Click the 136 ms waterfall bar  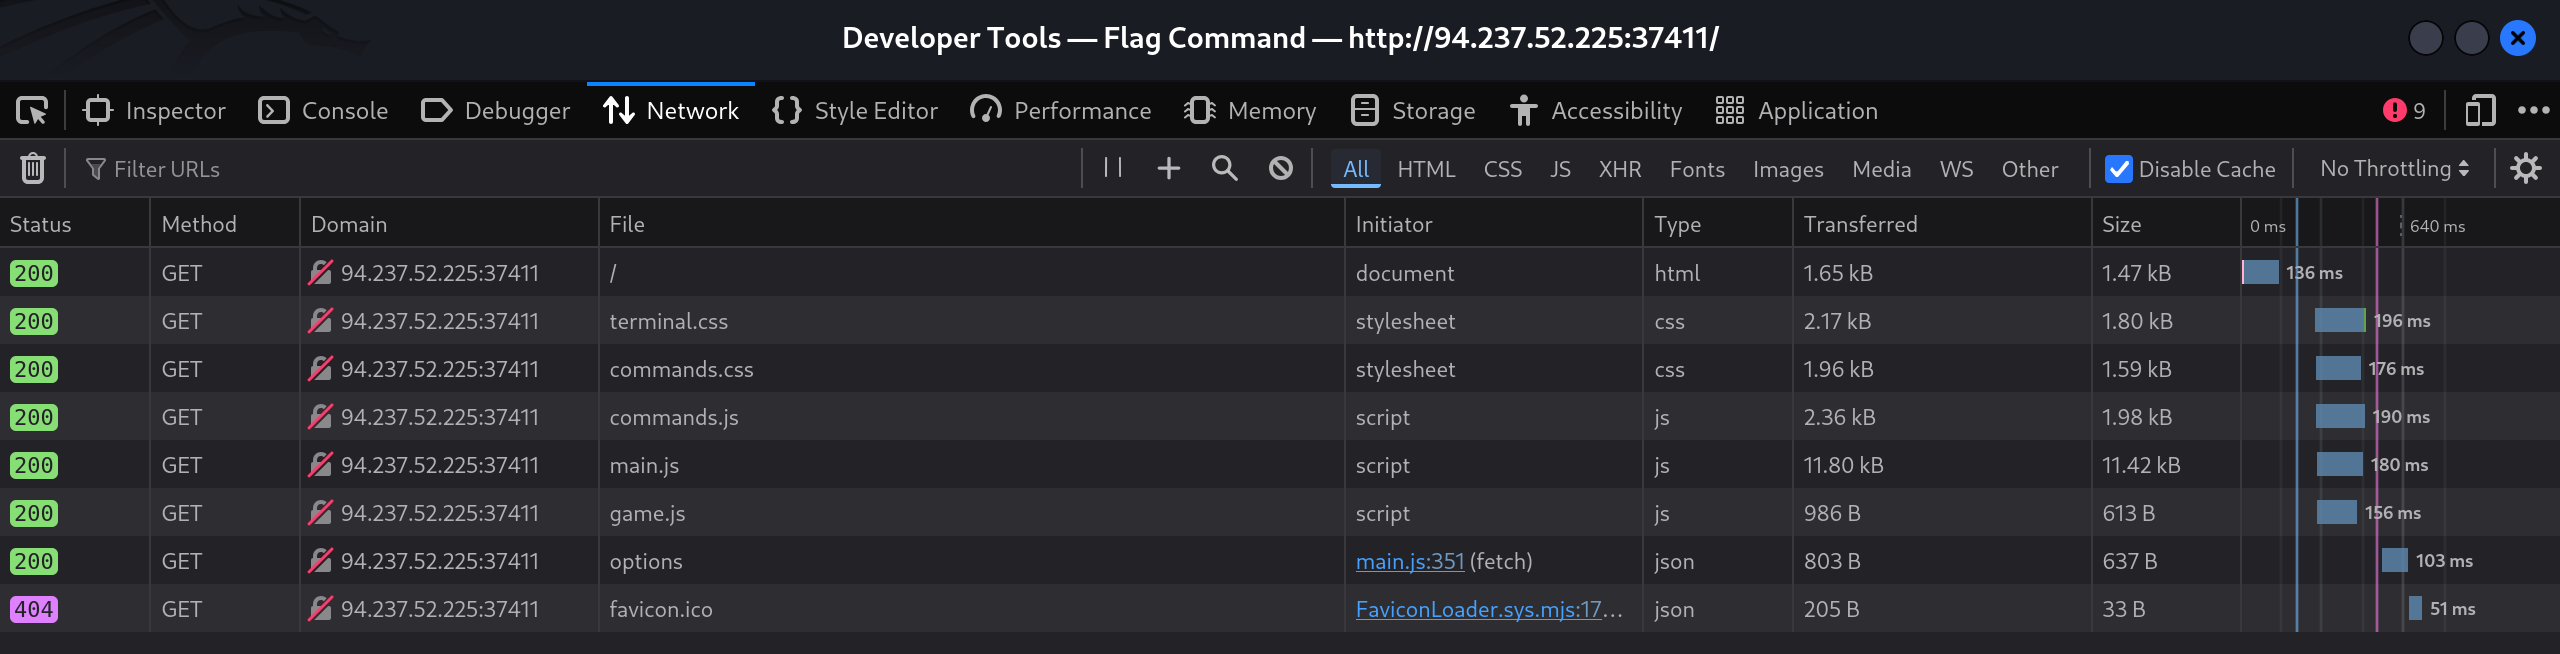click(2260, 272)
